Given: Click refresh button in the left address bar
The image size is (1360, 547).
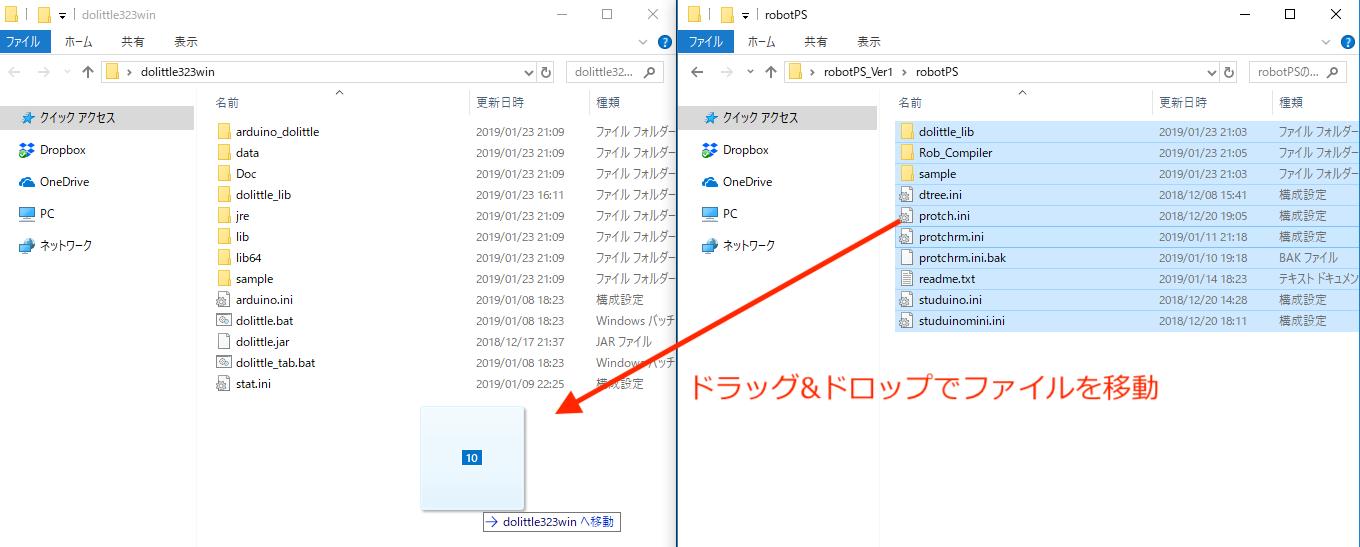Looking at the screenshot, I should click(x=546, y=72).
